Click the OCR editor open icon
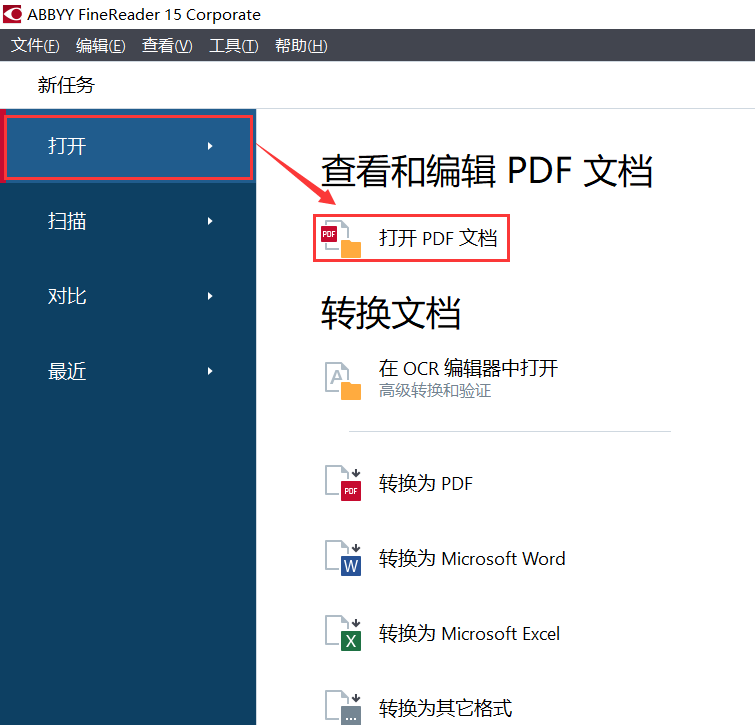The height and width of the screenshot is (725, 755). (x=343, y=381)
